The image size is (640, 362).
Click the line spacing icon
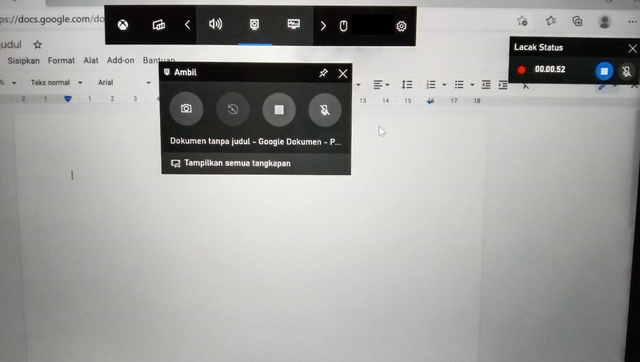point(407,84)
